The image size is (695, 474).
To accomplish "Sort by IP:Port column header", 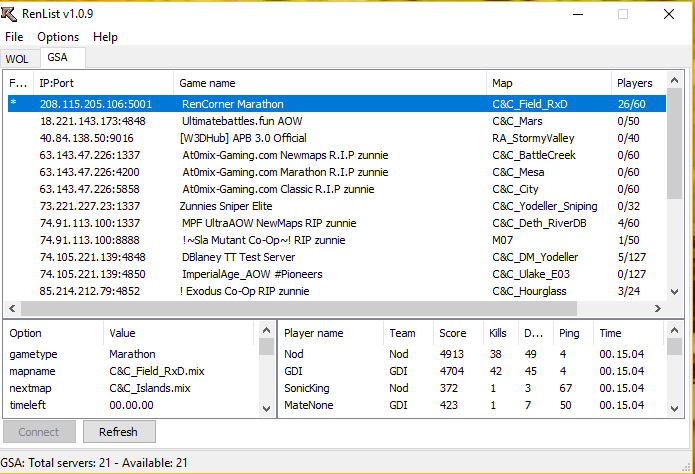I will pos(102,83).
